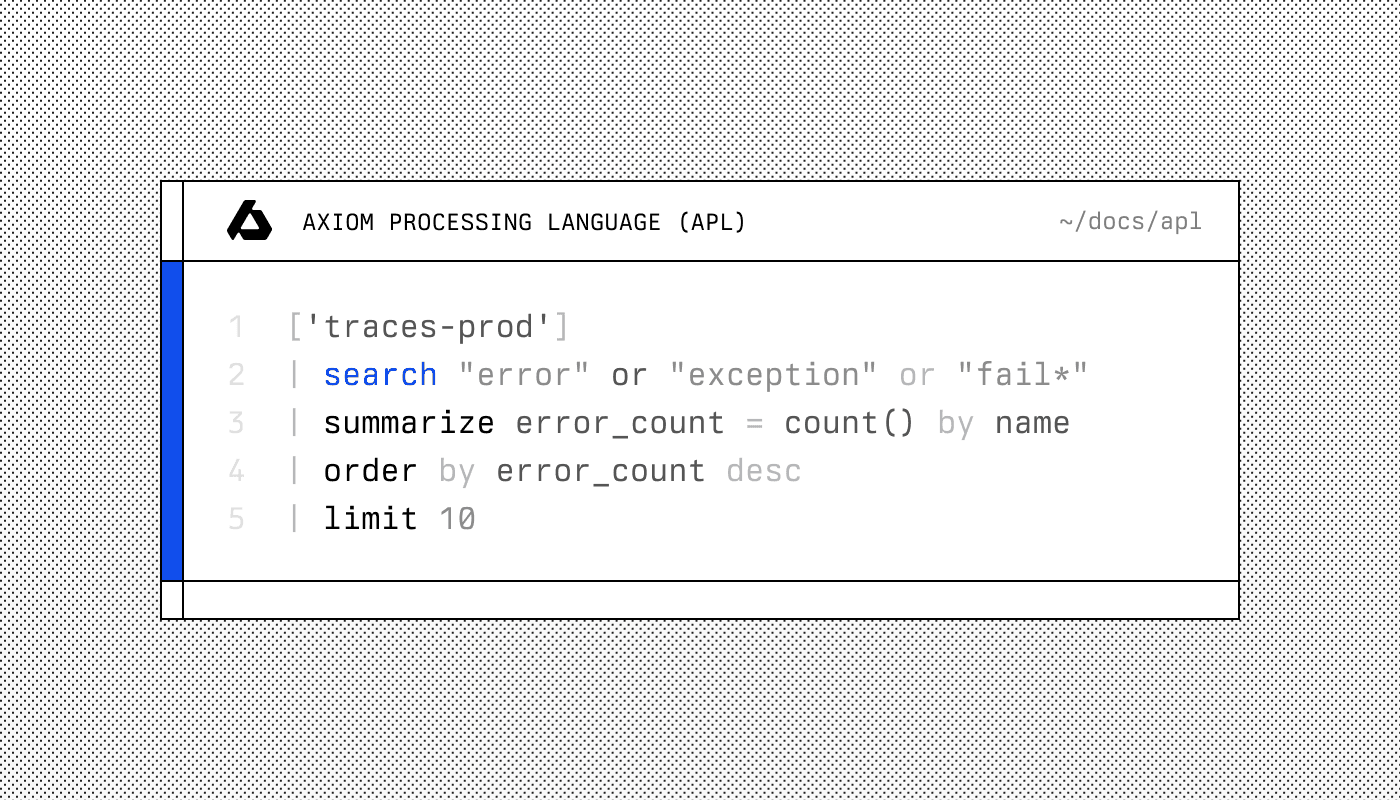Click the ['traces-prod'] dataset name
The width and height of the screenshot is (1400, 800).
pos(428,327)
